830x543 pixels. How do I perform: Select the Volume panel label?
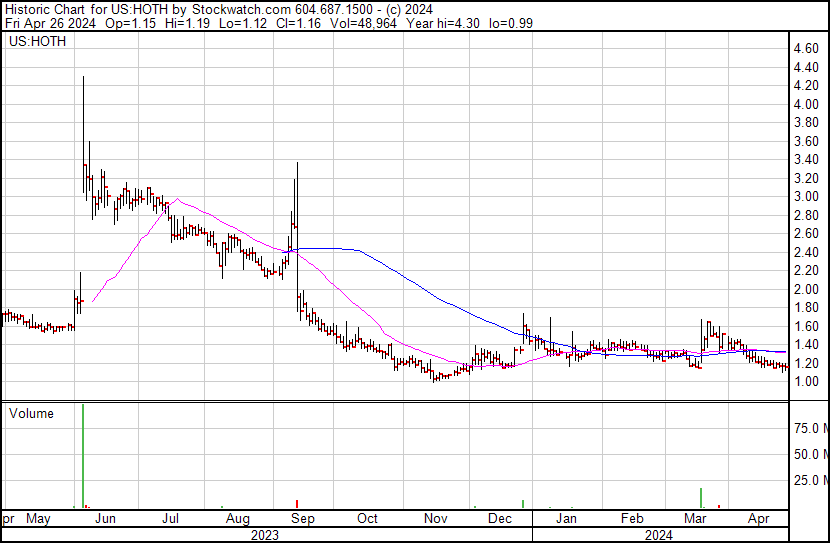click(x=31, y=413)
